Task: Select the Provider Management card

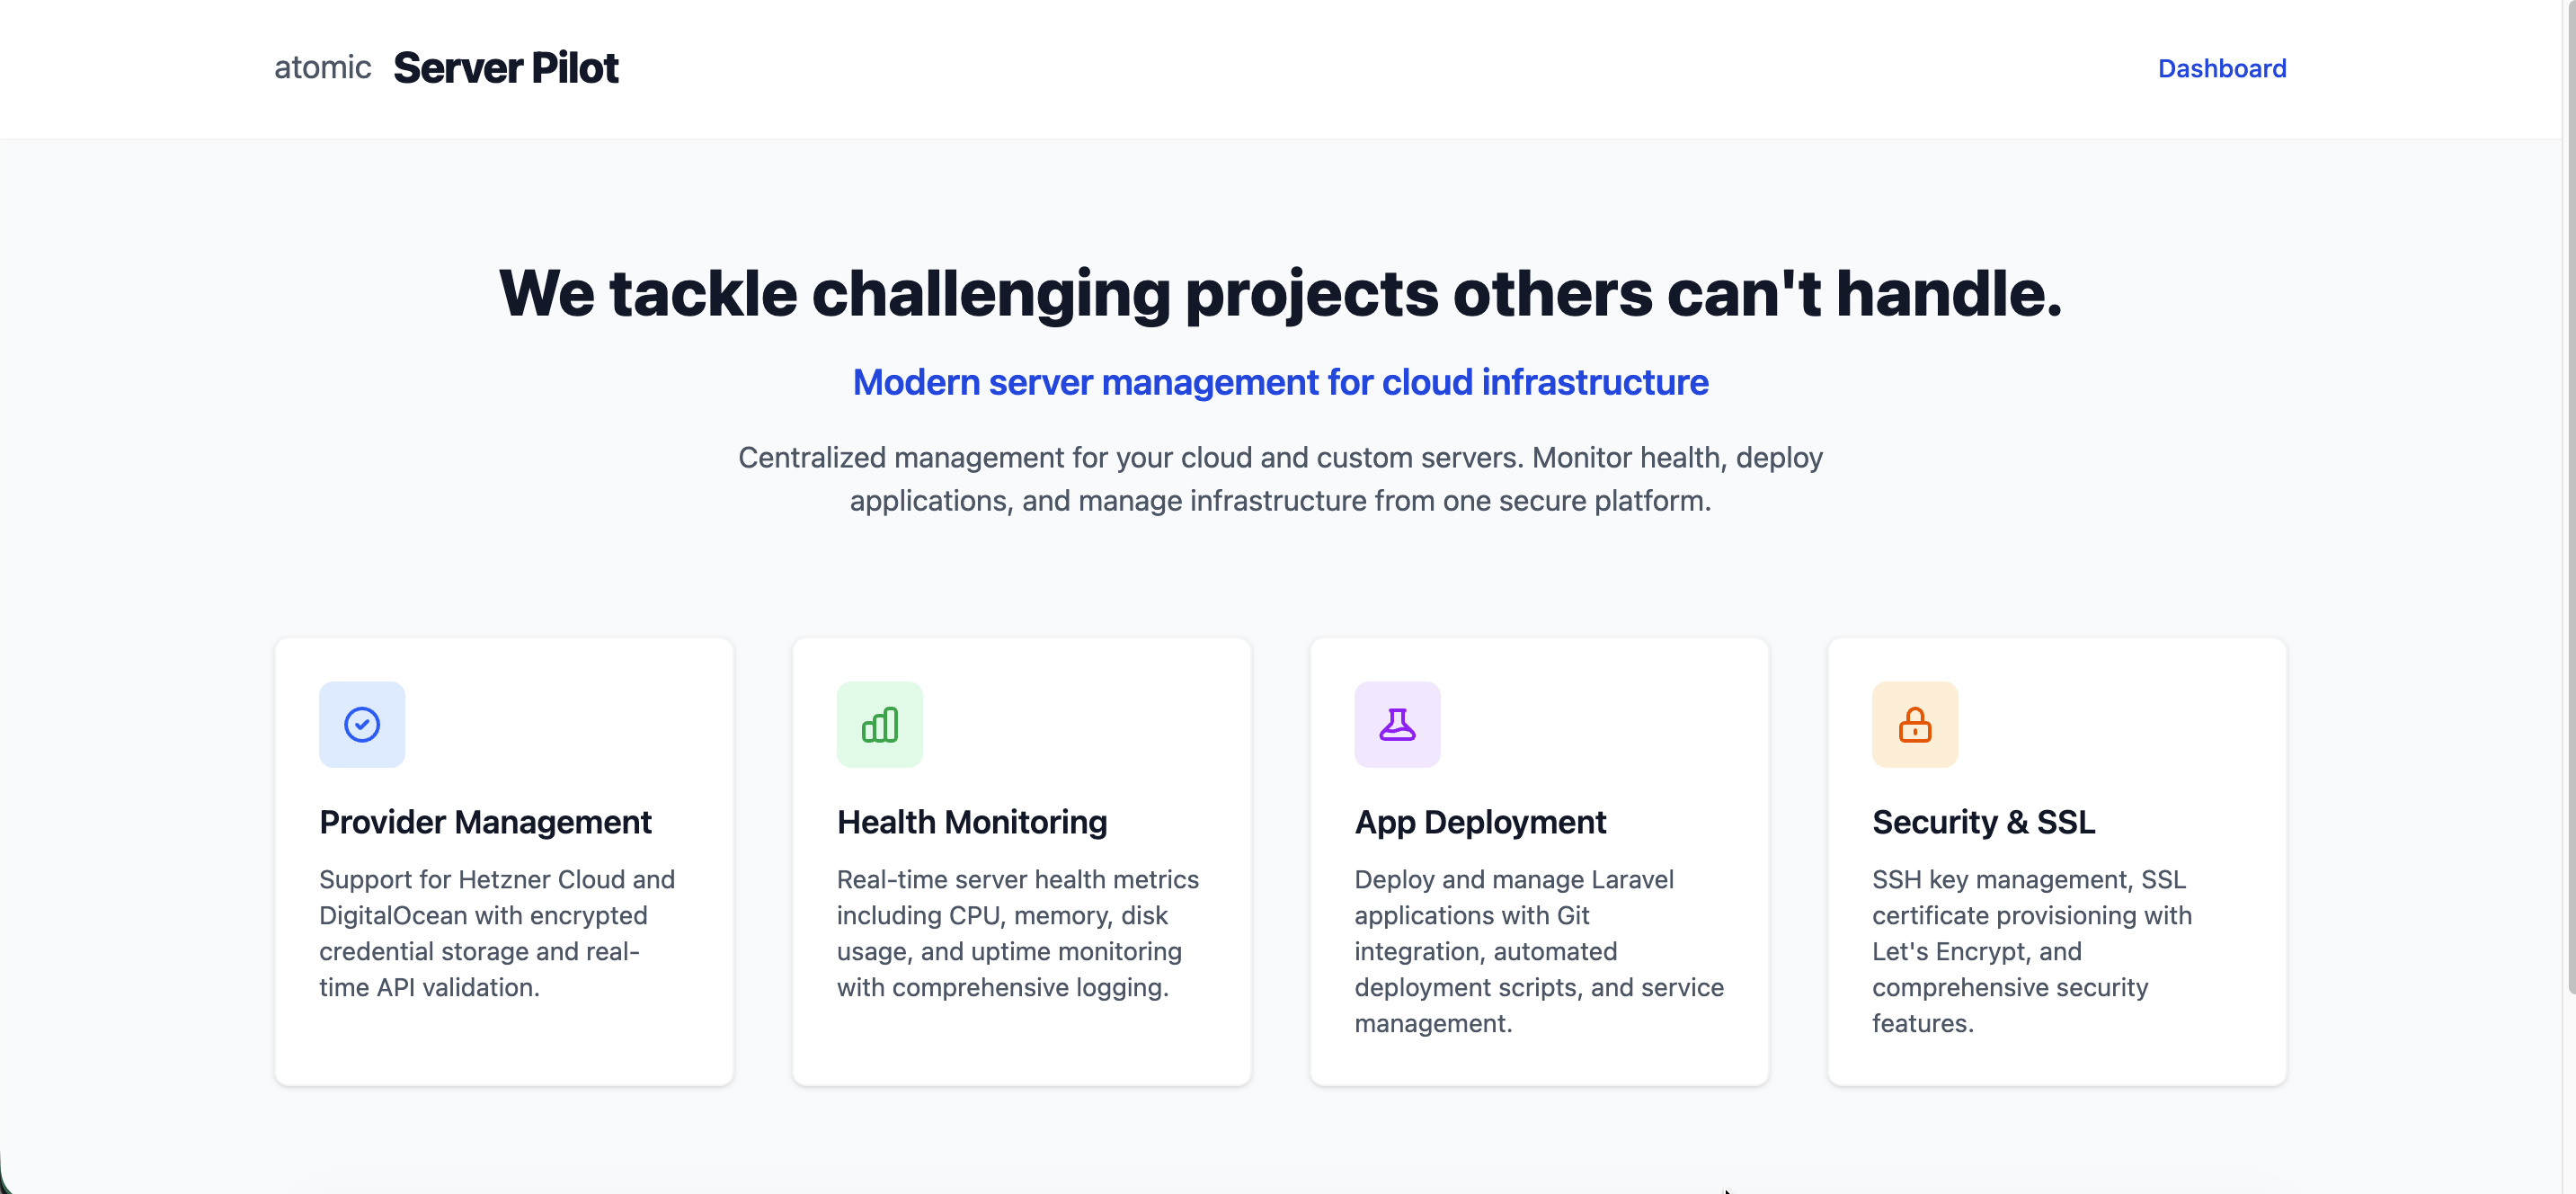Action: point(504,860)
